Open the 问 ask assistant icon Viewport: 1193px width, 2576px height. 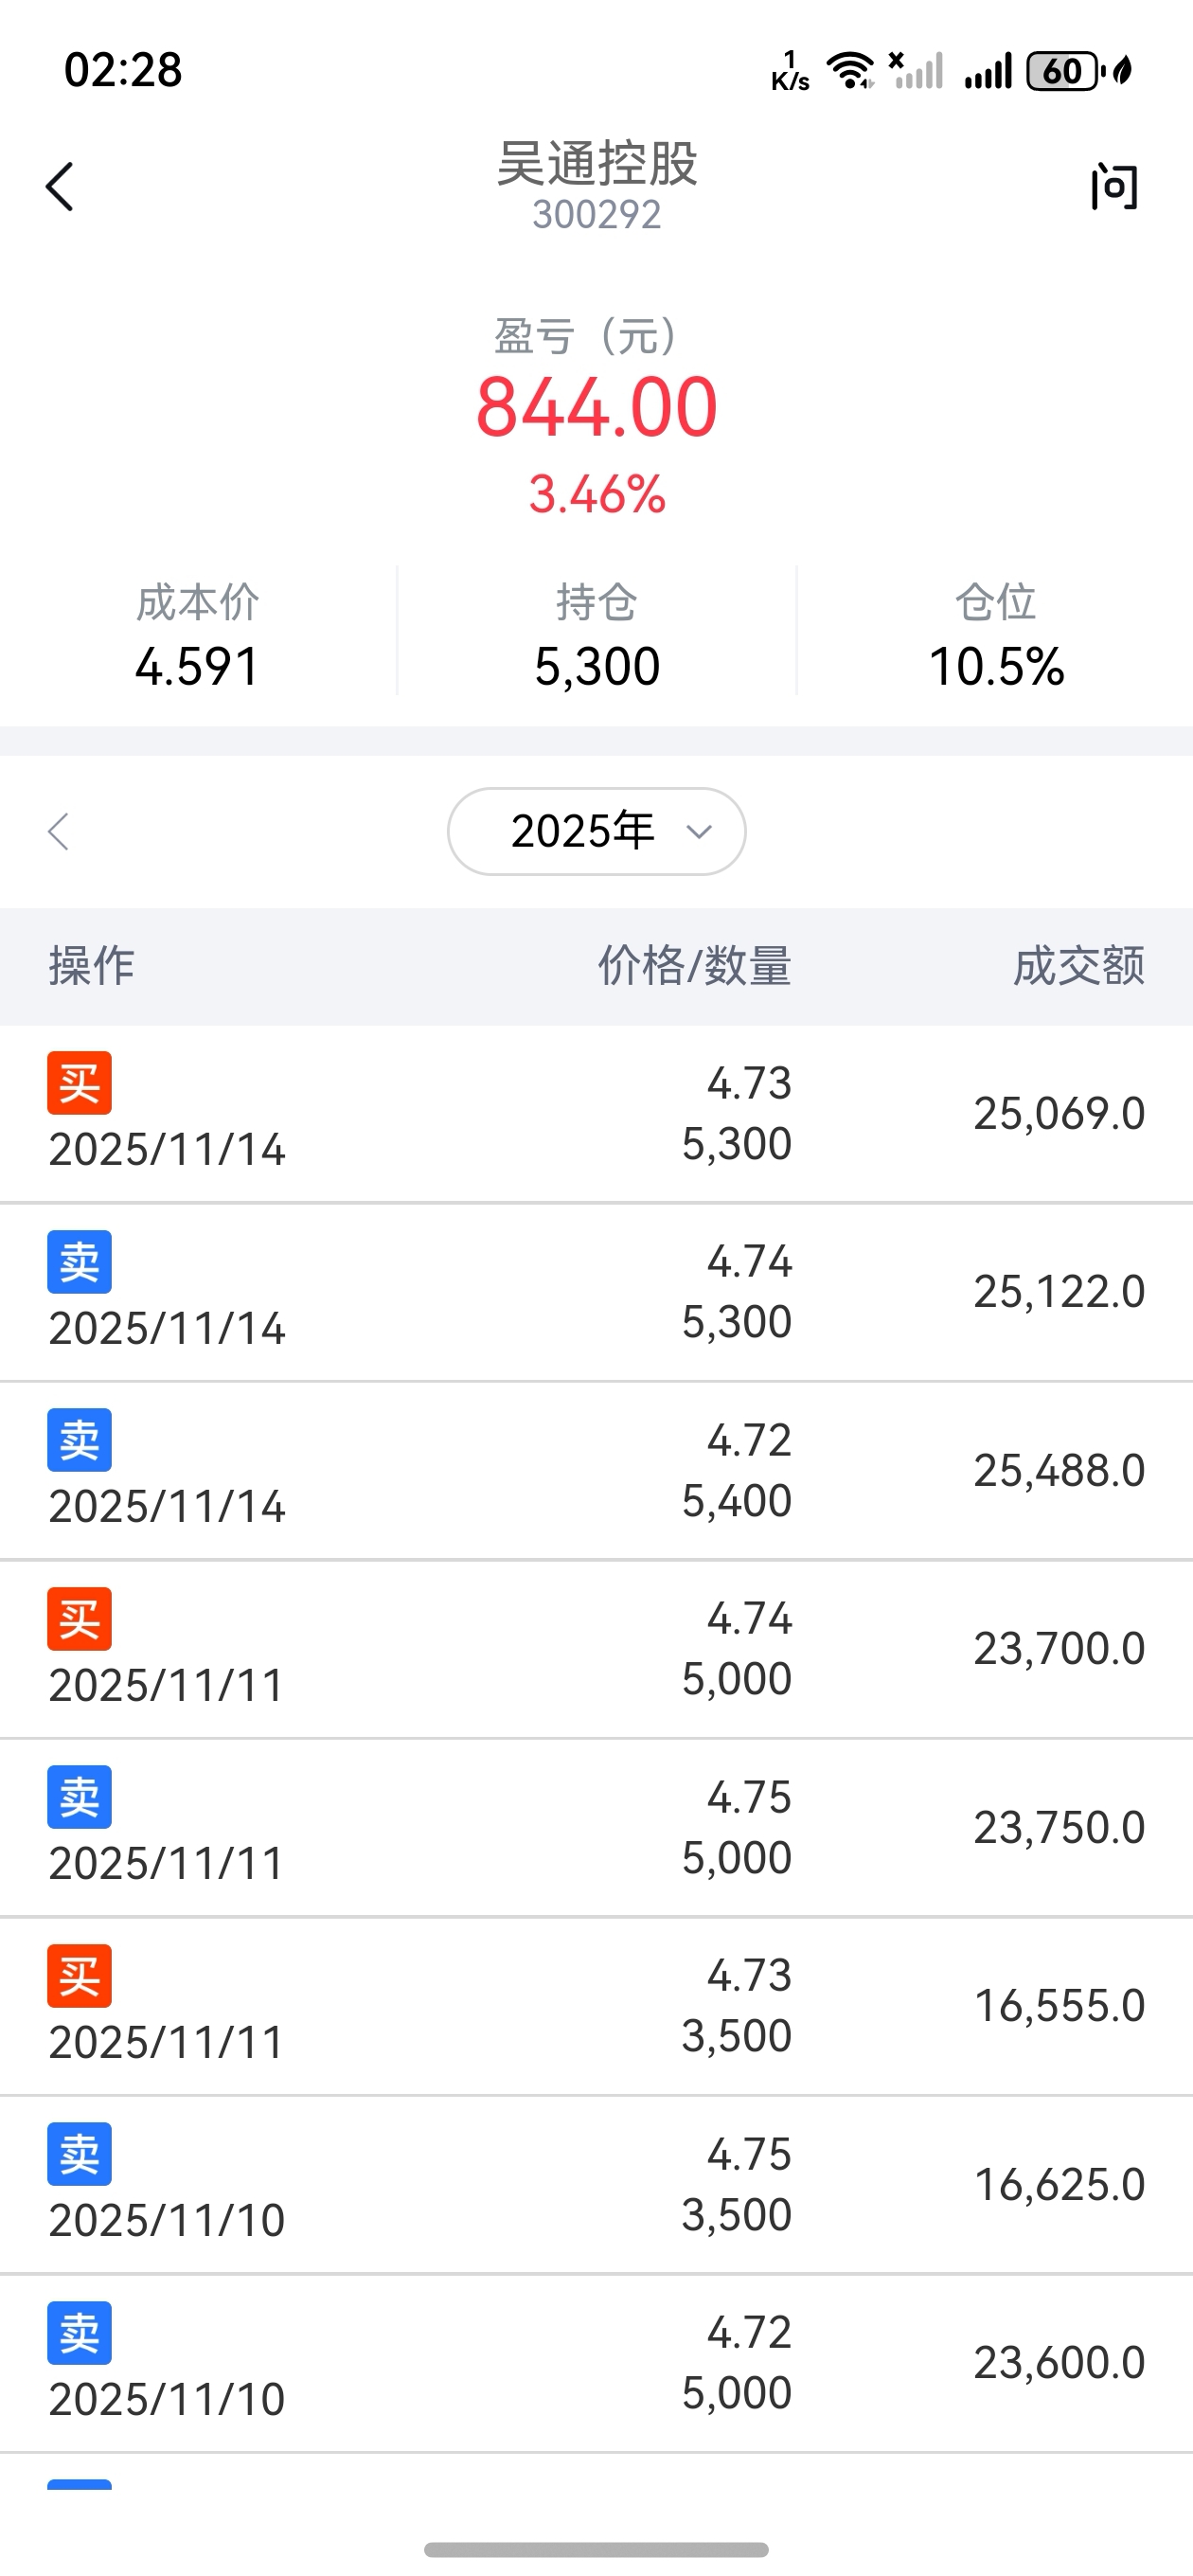click(x=1114, y=187)
